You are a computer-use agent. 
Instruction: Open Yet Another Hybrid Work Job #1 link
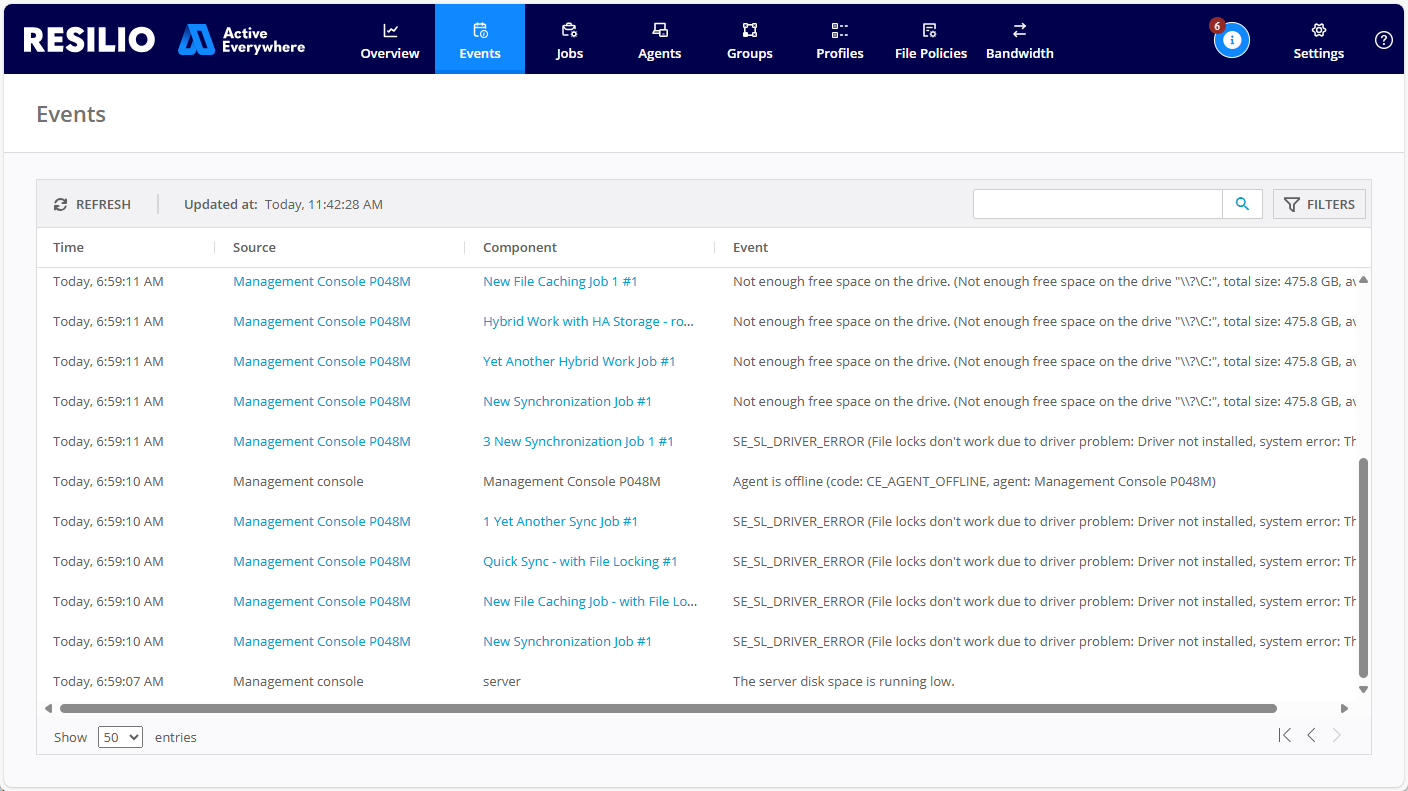(x=579, y=361)
